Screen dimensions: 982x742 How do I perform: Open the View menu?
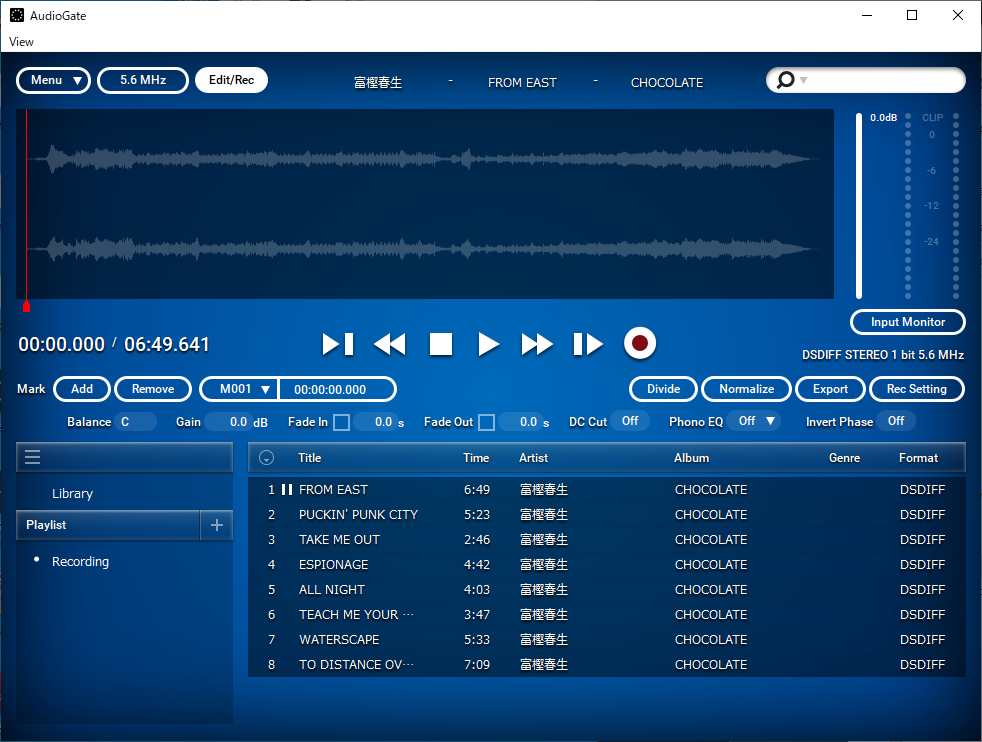(21, 42)
